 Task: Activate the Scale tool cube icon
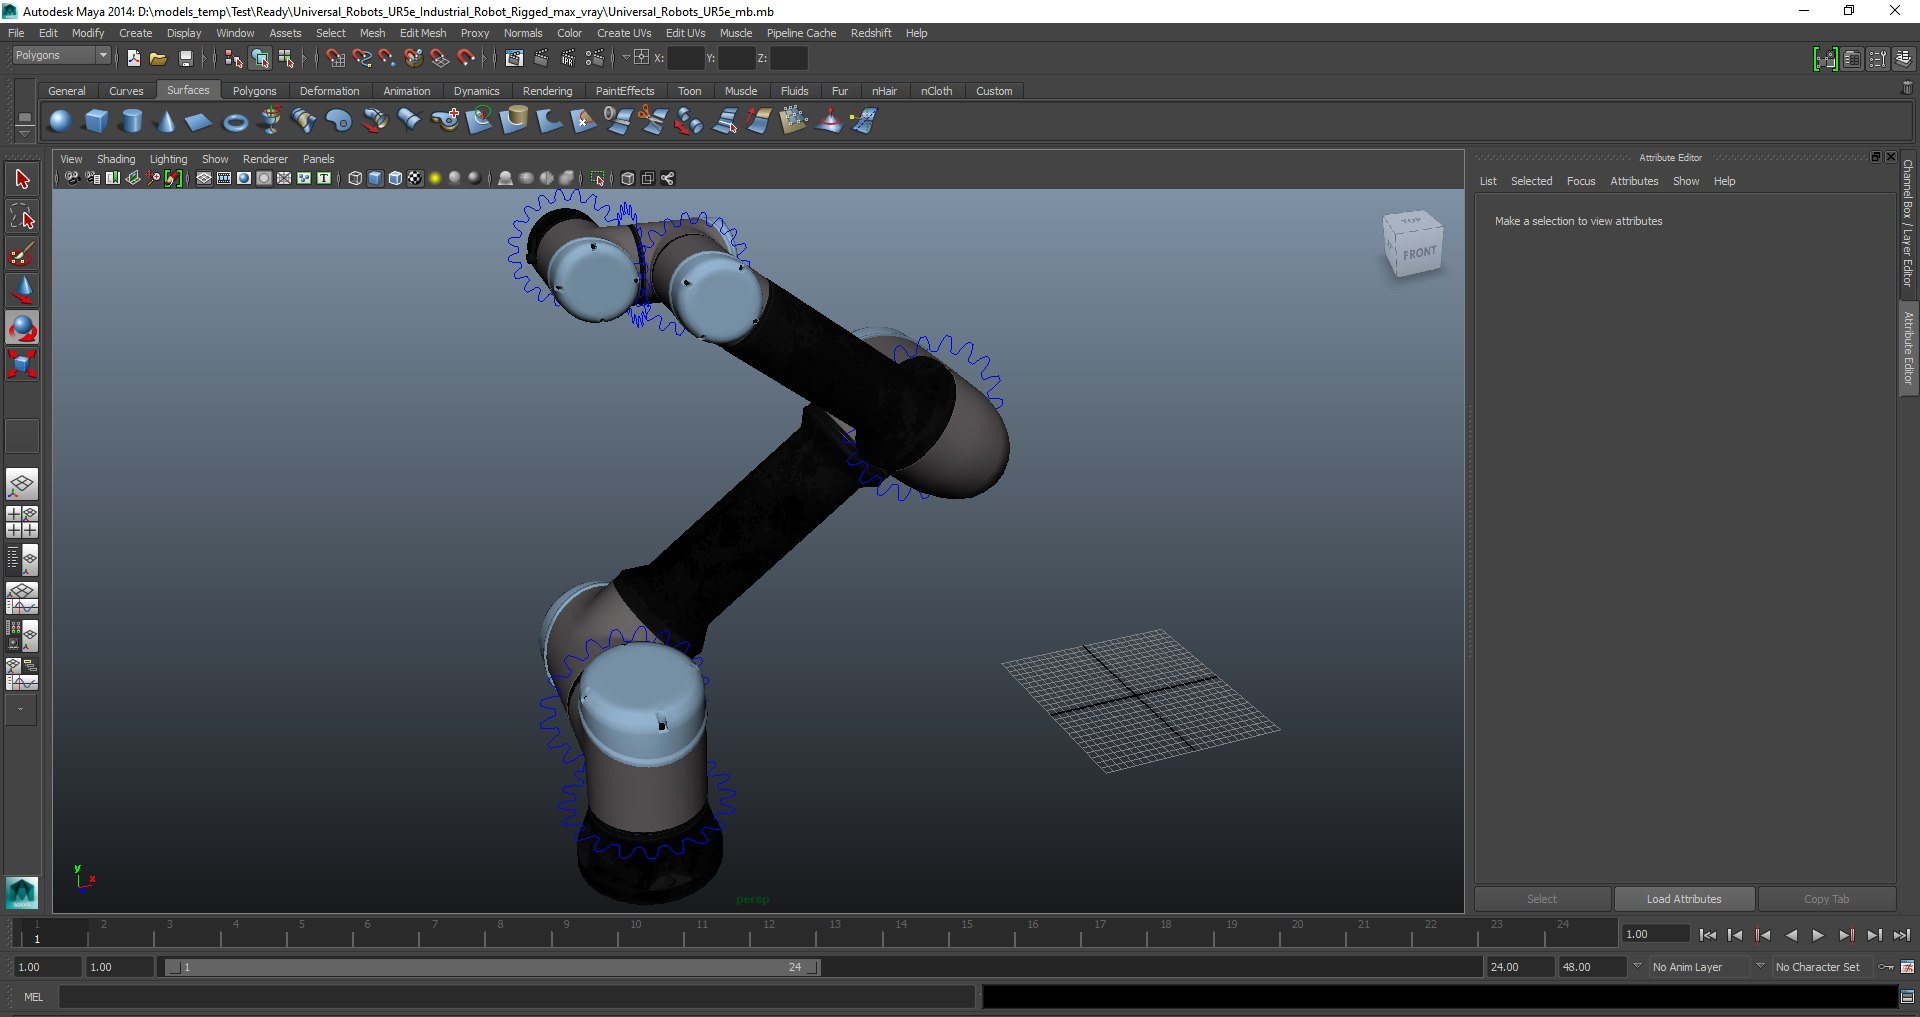tap(22, 364)
